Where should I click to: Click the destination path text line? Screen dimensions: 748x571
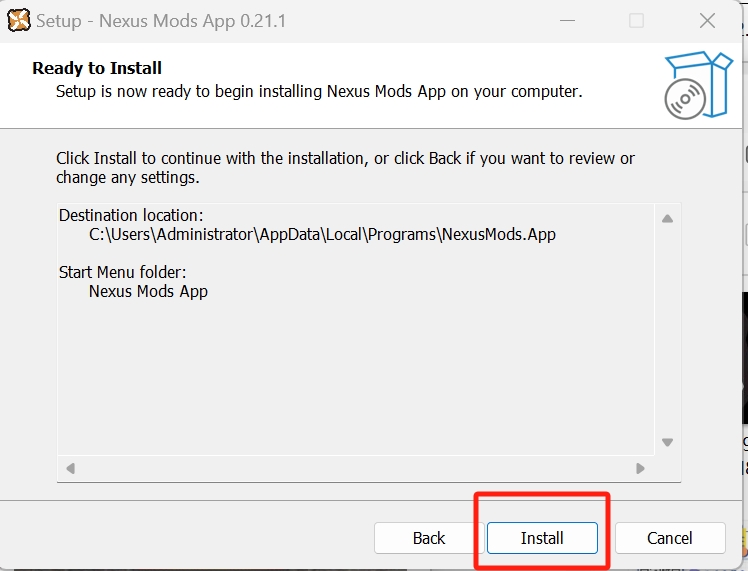pyautogui.click(x=321, y=235)
